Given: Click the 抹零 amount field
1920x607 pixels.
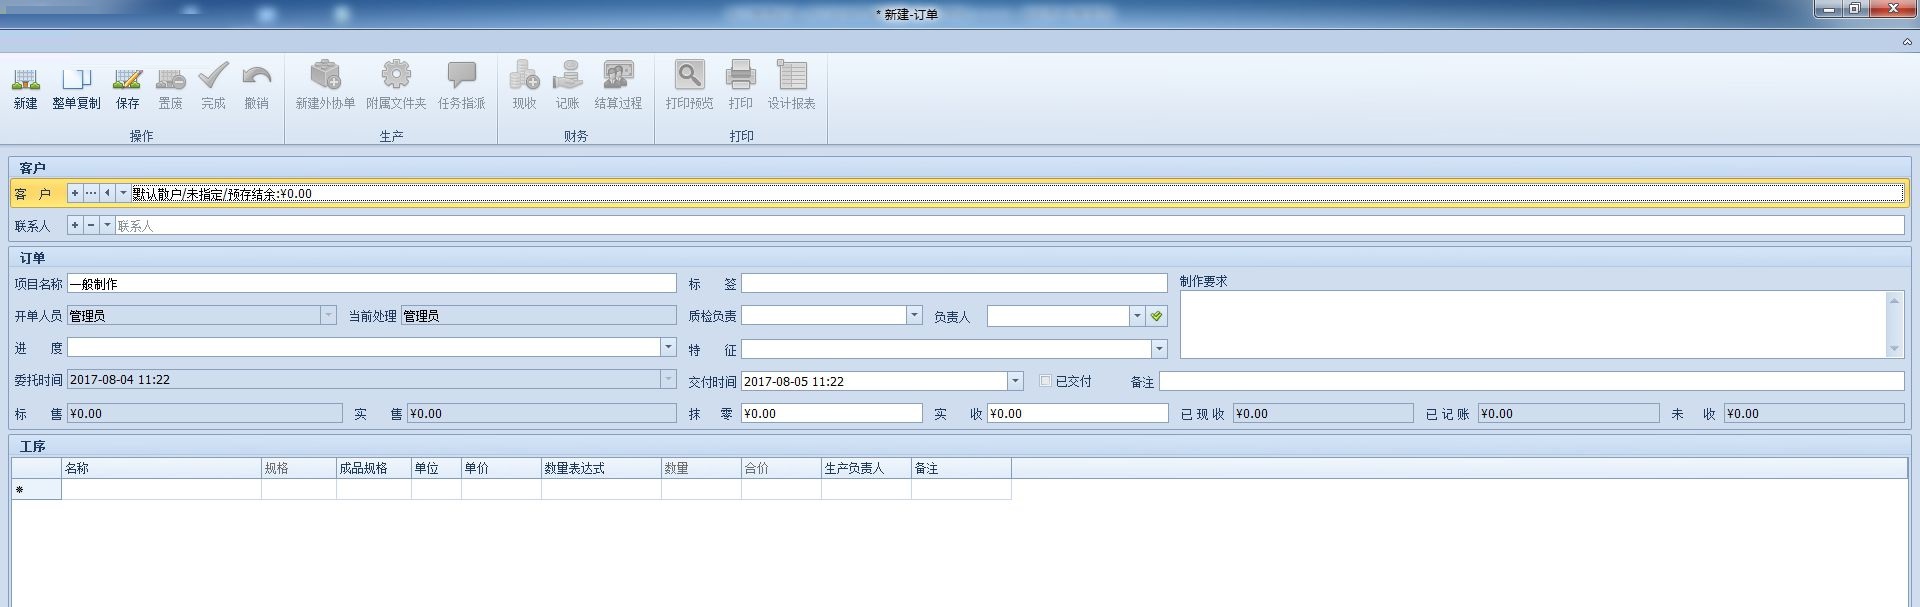Looking at the screenshot, I should [x=831, y=413].
